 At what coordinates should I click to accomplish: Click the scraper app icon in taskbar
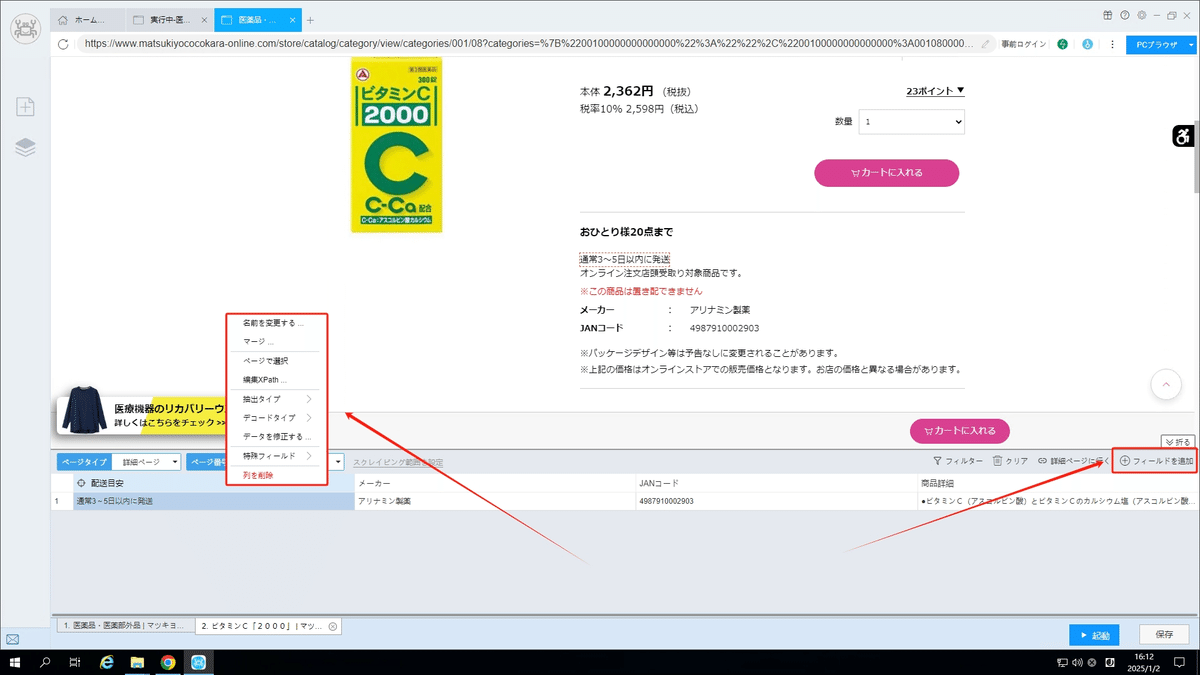(x=198, y=662)
